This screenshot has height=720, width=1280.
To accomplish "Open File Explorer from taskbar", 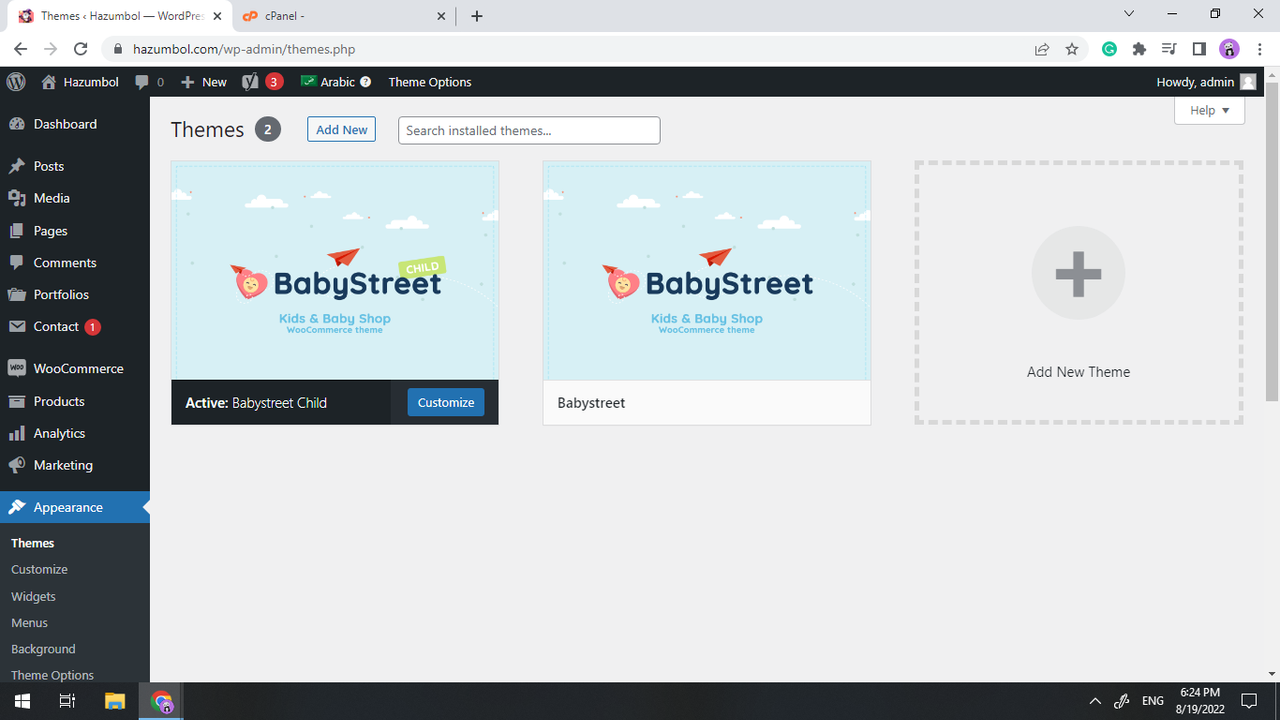I will point(114,701).
